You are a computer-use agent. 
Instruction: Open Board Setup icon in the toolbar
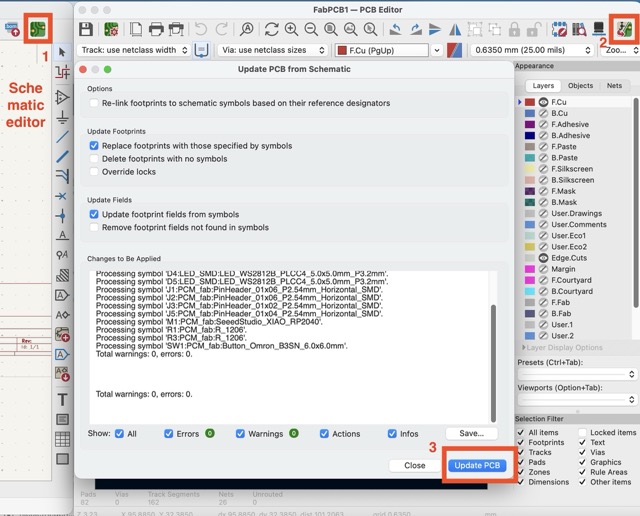pyautogui.click(x=111, y=29)
